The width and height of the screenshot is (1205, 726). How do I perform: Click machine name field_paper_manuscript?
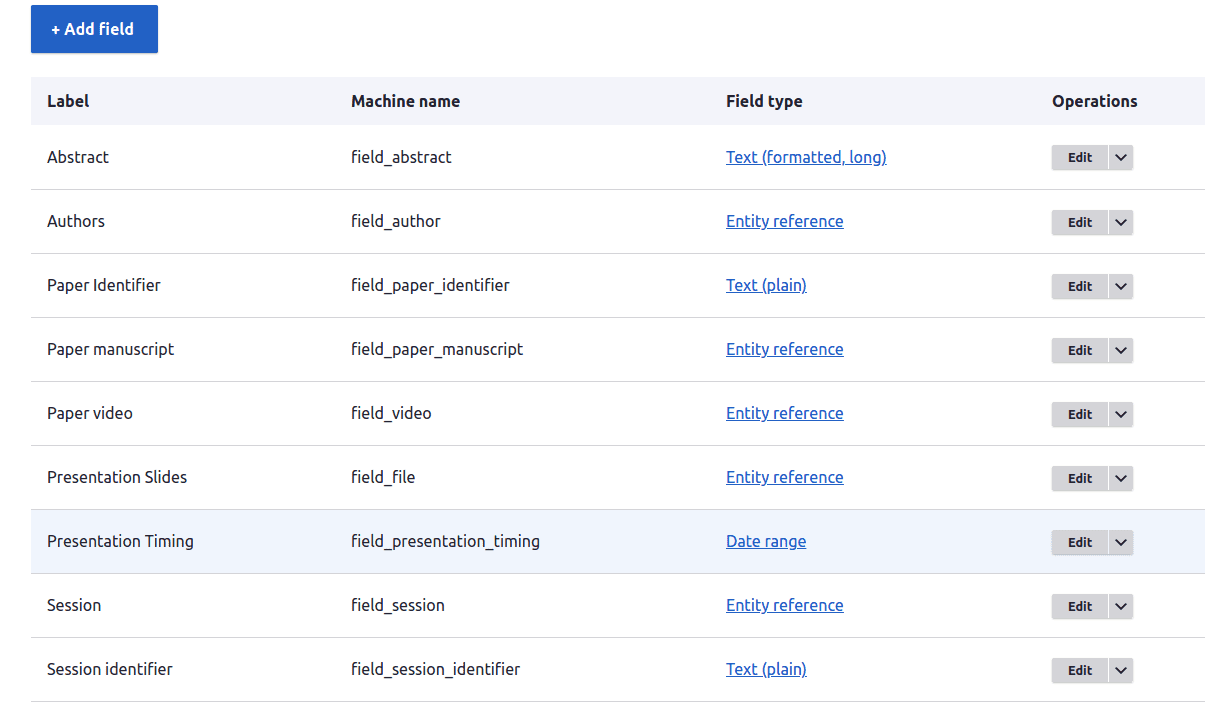pos(437,349)
